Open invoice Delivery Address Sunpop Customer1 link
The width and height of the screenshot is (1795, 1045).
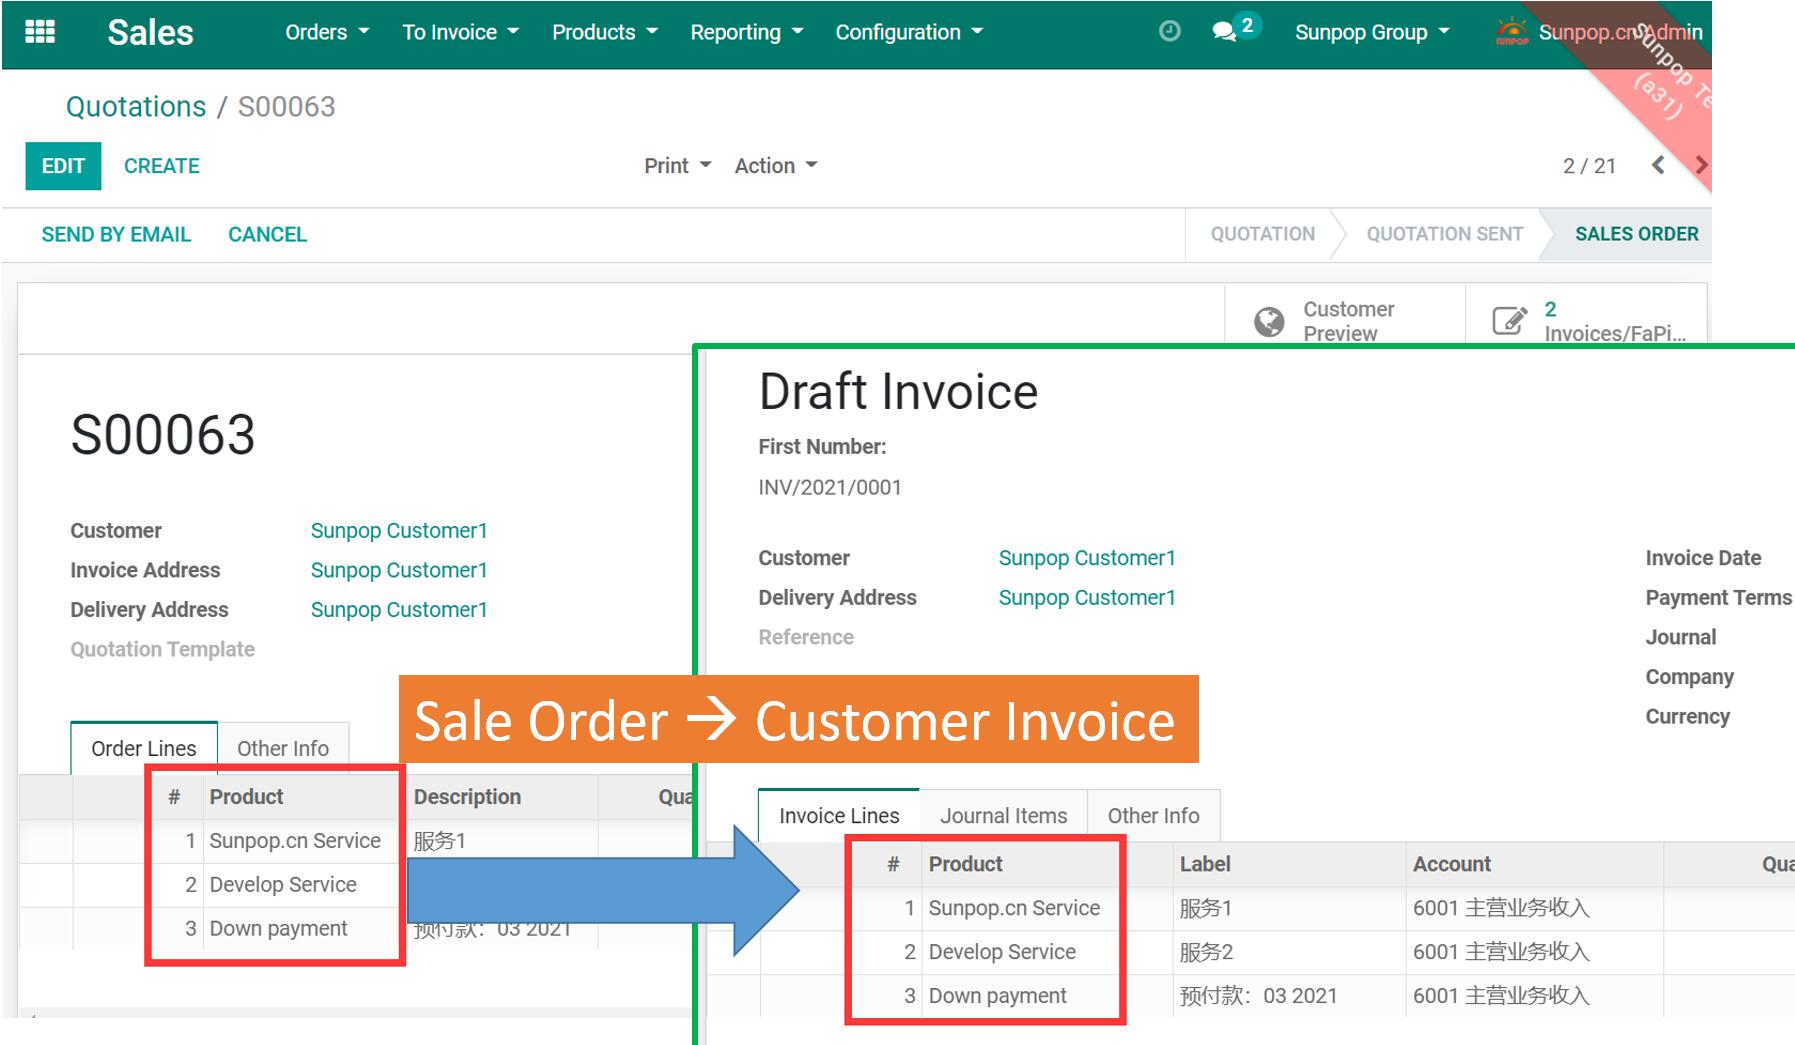tap(1087, 598)
